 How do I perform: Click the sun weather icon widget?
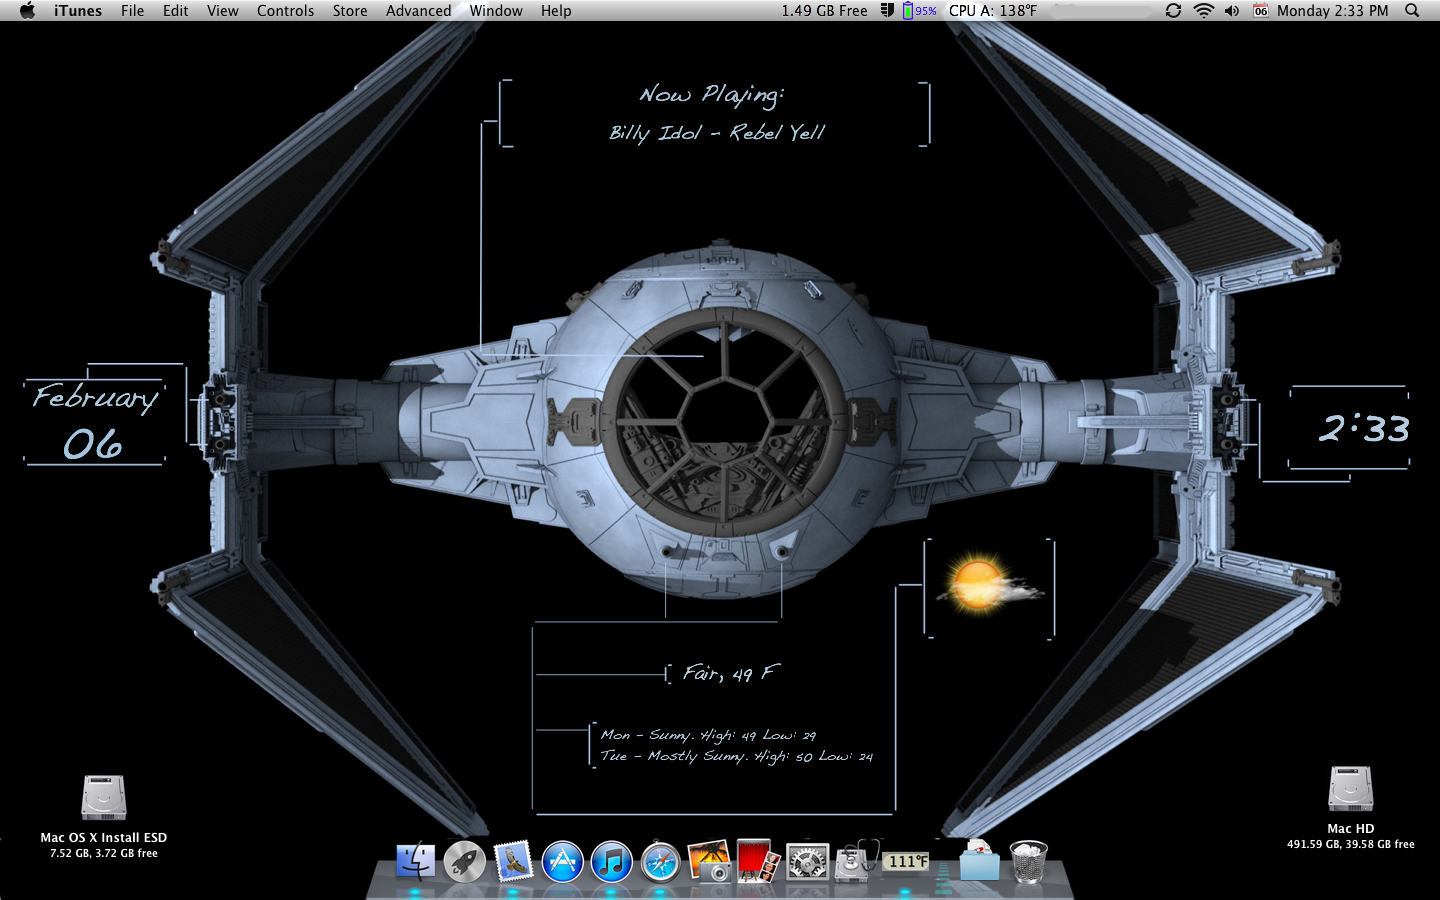pyautogui.click(x=989, y=585)
